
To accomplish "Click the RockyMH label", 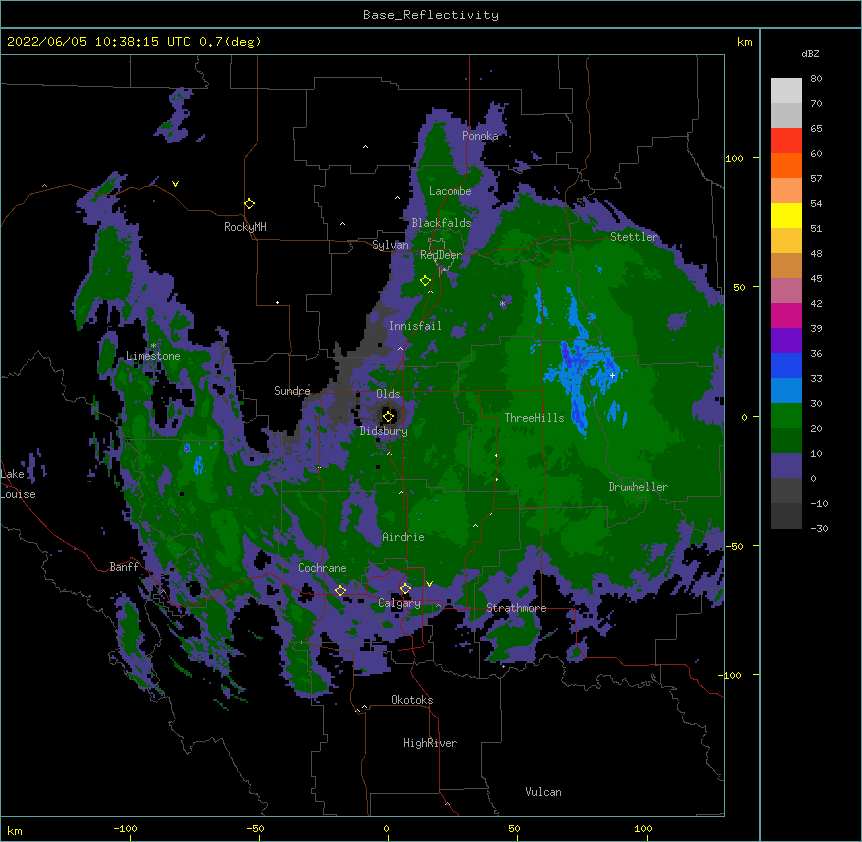I will (x=245, y=227).
